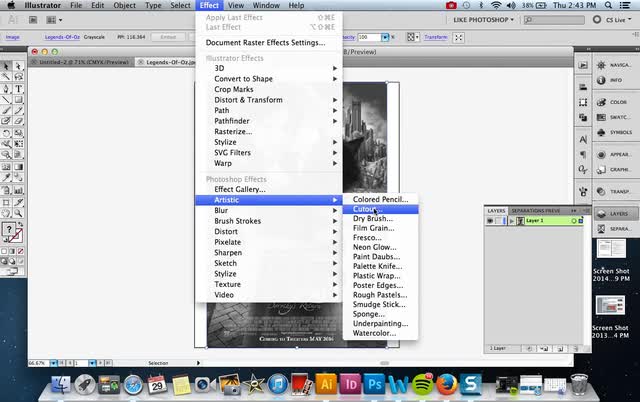Viewport: 640px width, 402px height.
Task: Choose Cutout from Artistic submenu
Action: coord(380,209)
